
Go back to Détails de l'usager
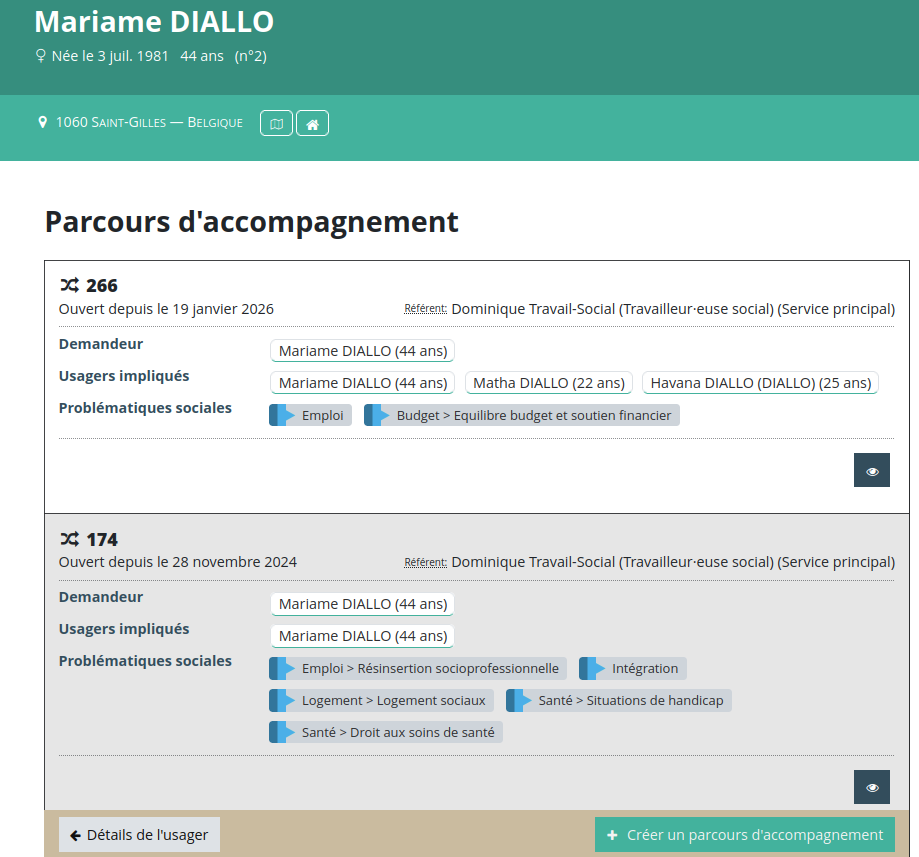point(139,835)
